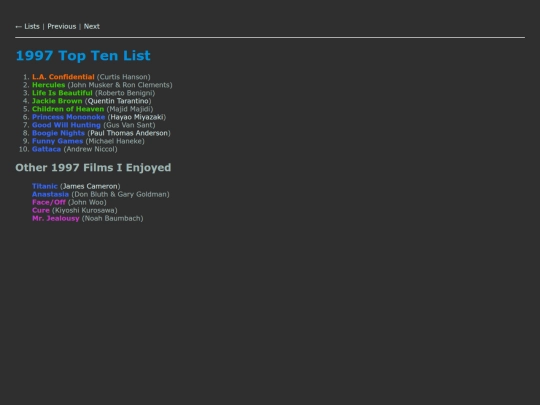Image resolution: width=540 pixels, height=405 pixels.
Task: Click director name Gus Van Sant
Action: 129,125
